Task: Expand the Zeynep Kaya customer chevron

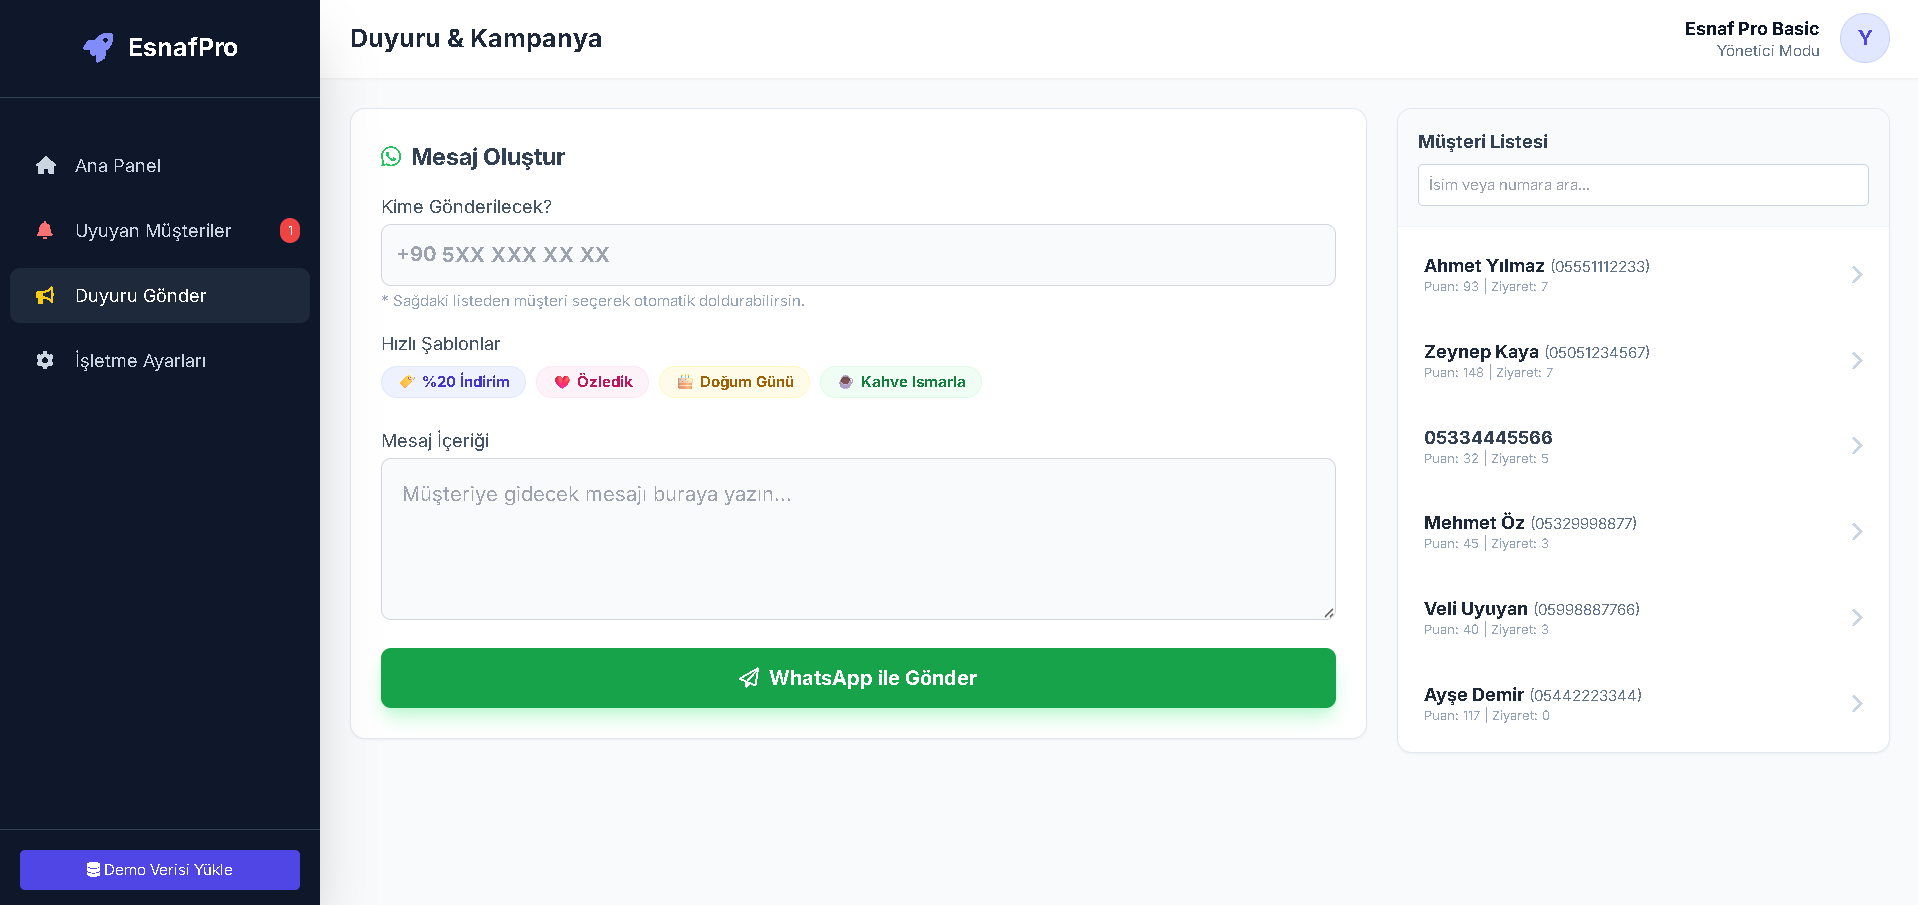Action: [1856, 361]
